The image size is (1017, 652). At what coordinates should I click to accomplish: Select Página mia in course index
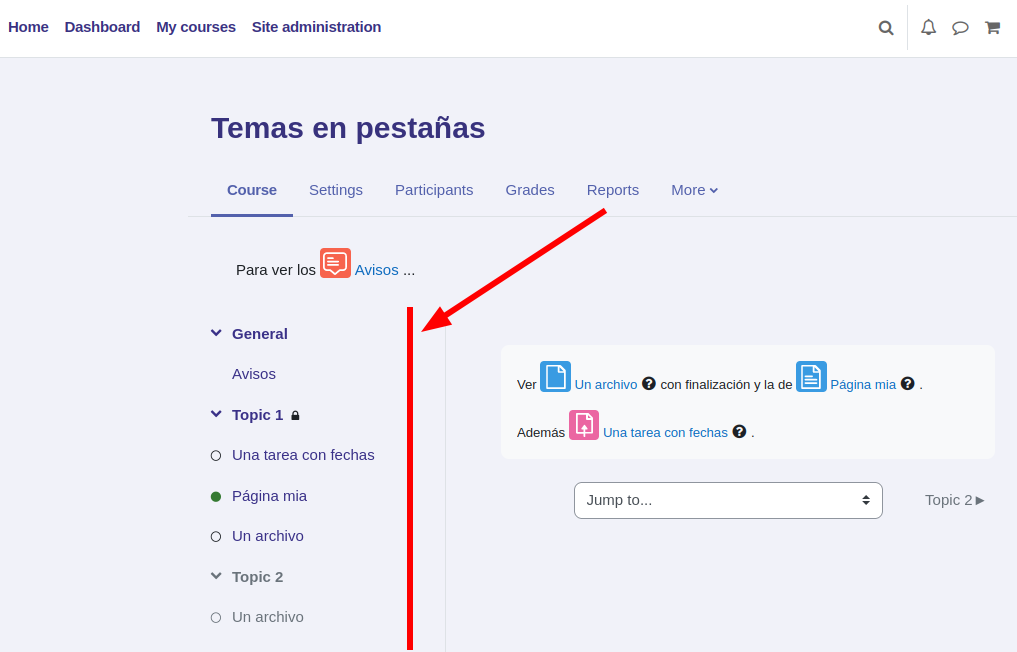click(x=269, y=496)
